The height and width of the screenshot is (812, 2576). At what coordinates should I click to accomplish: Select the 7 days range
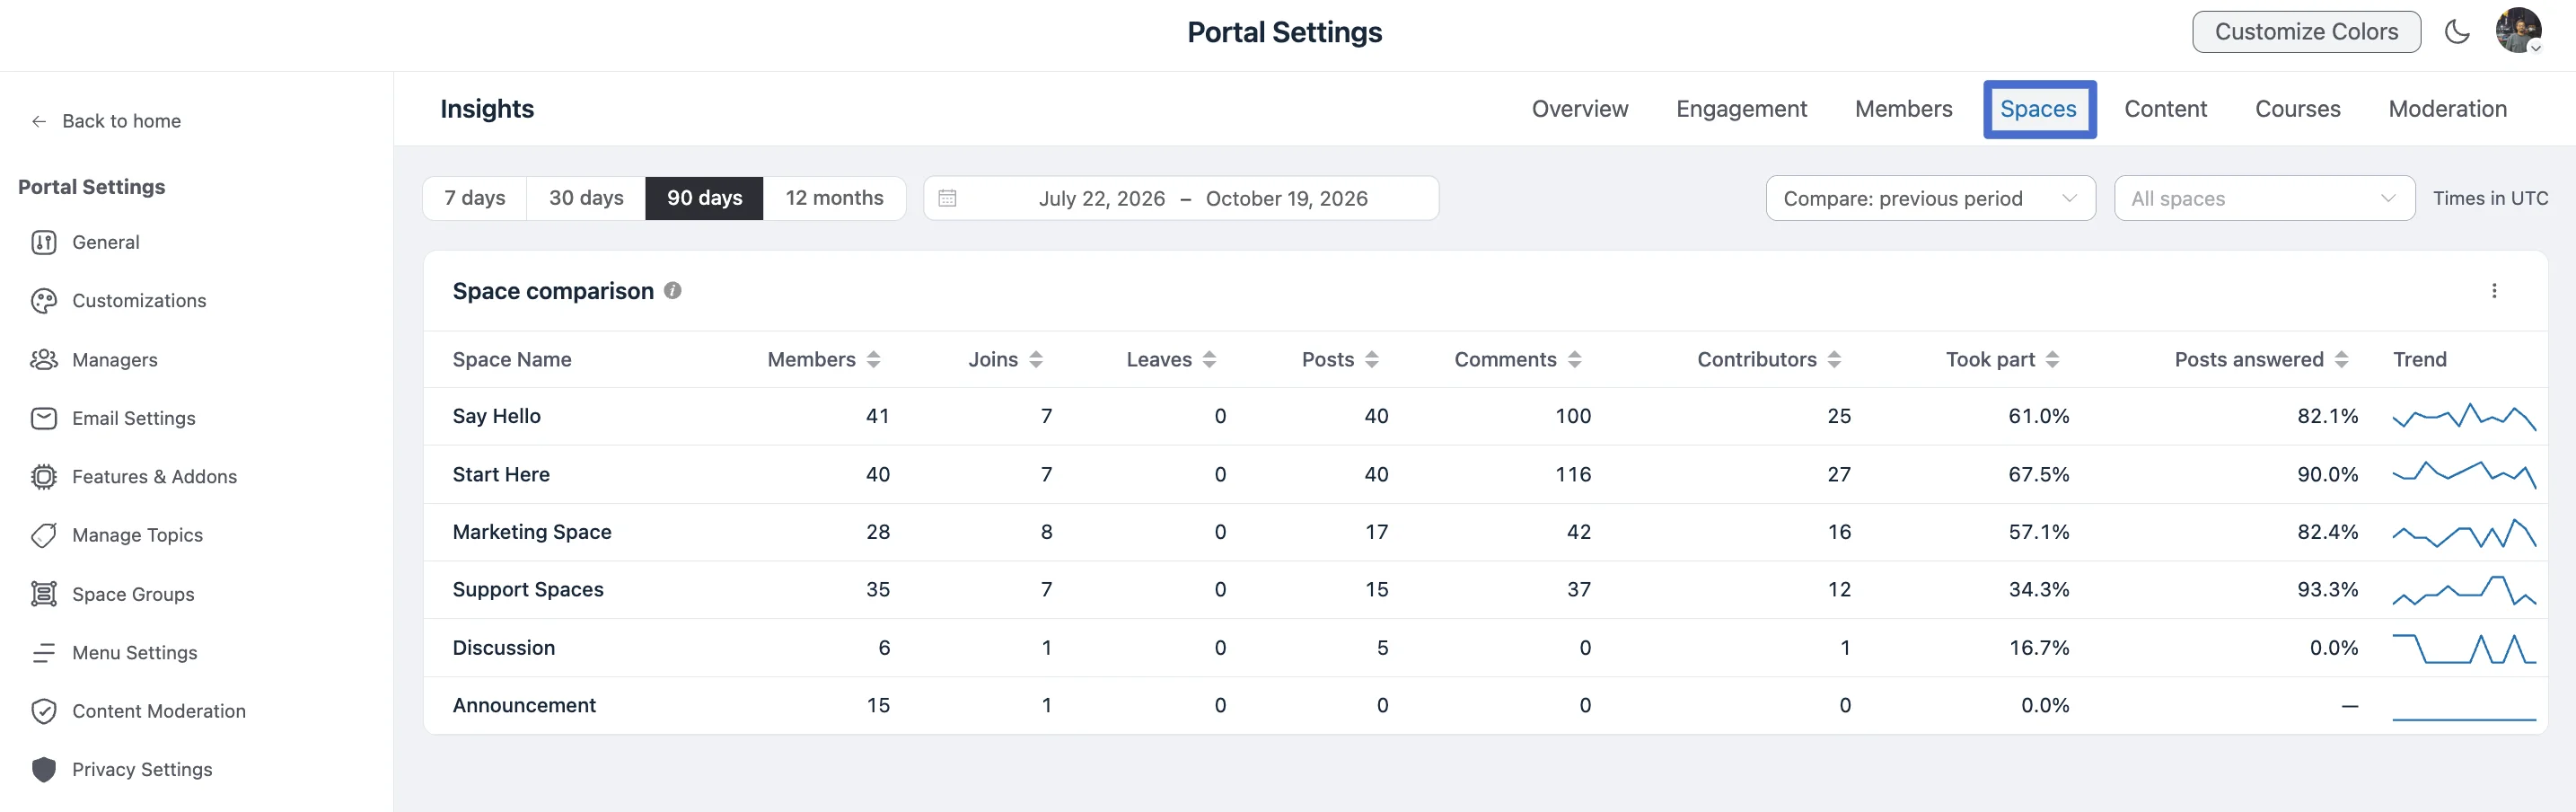(475, 198)
